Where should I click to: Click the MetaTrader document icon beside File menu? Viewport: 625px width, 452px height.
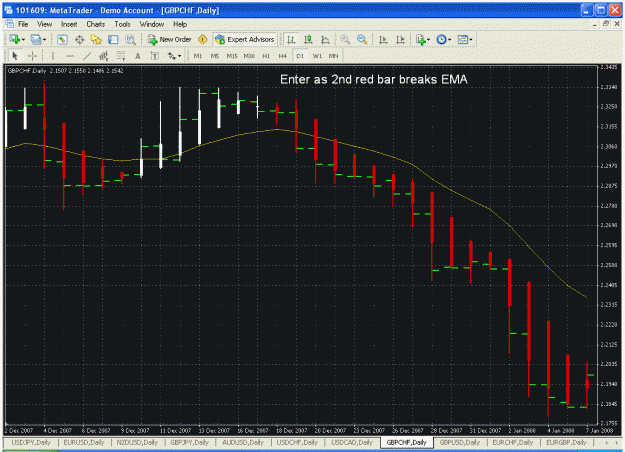pos(10,24)
